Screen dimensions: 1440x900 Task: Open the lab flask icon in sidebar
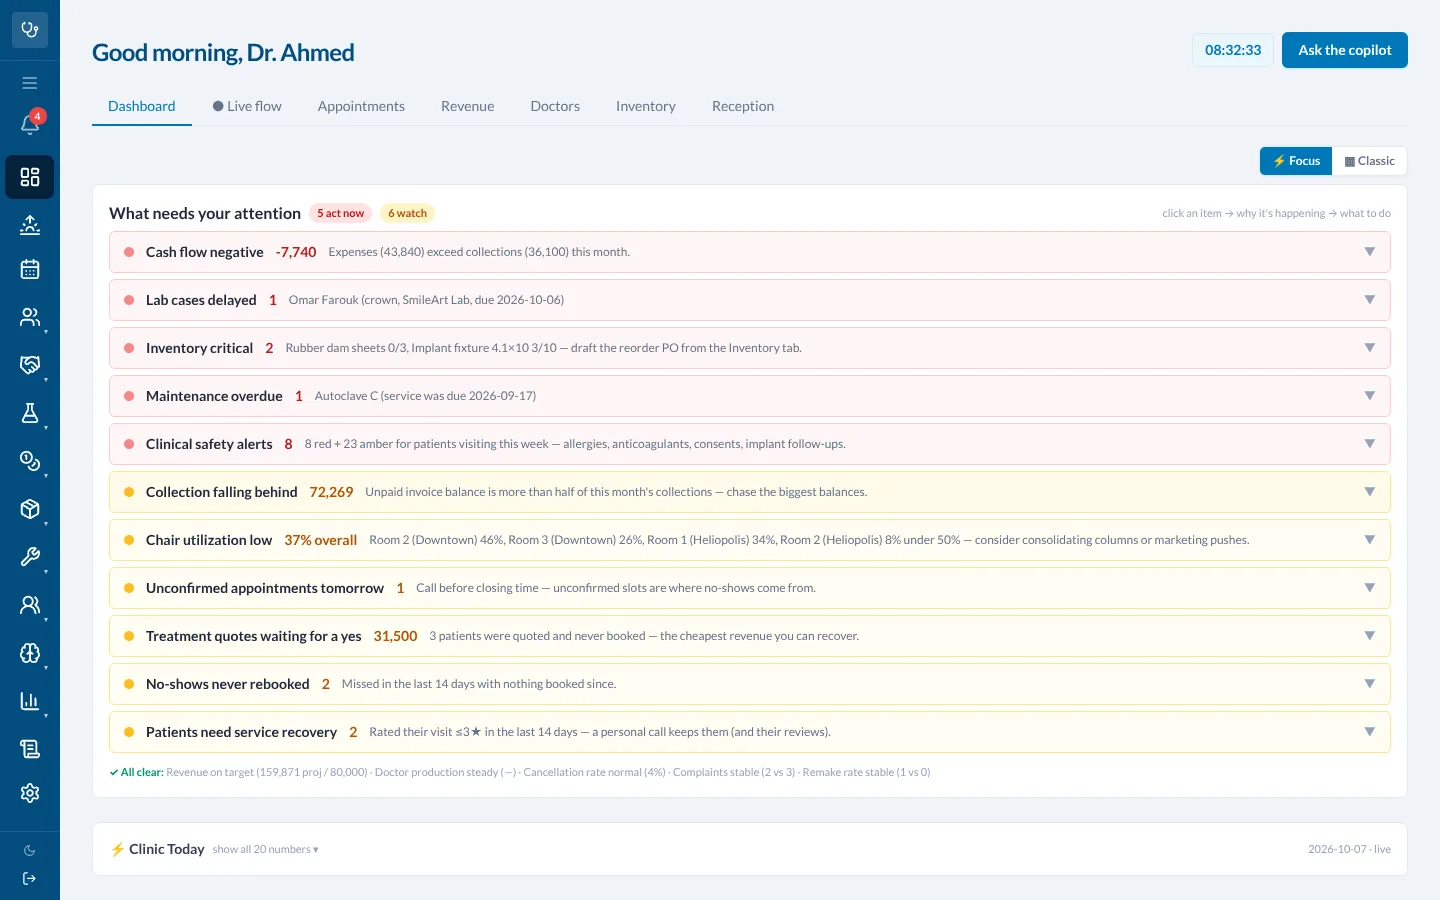[30, 413]
